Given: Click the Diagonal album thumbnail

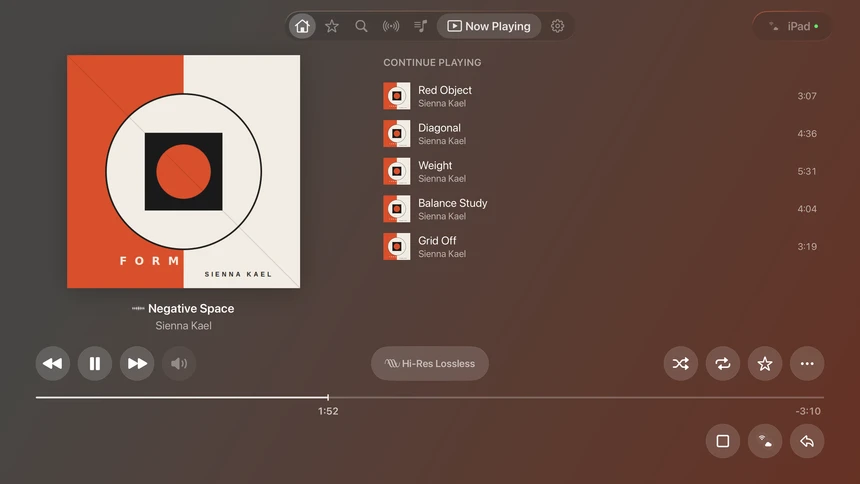Looking at the screenshot, I should [397, 134].
